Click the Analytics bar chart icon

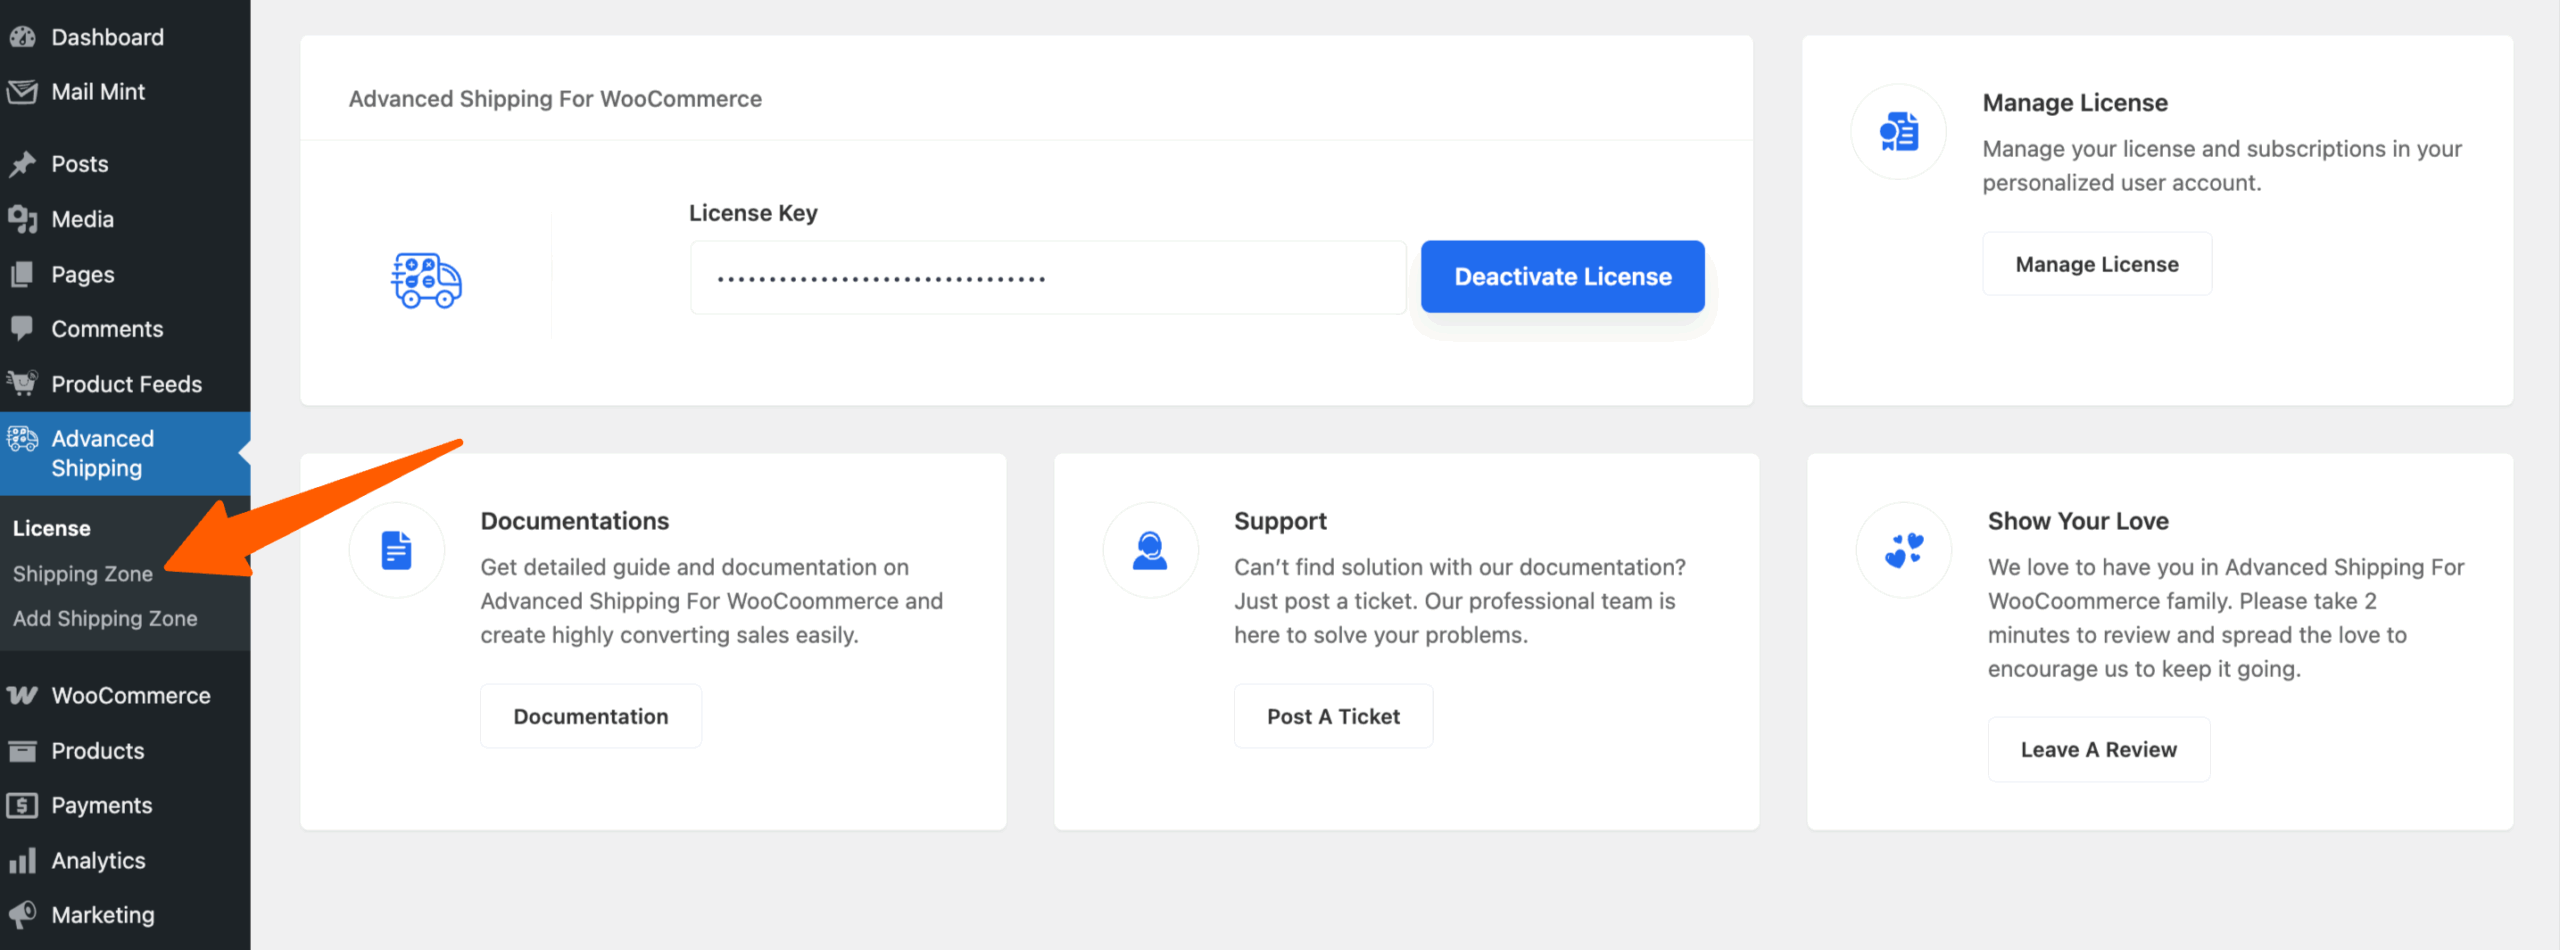[x=22, y=860]
